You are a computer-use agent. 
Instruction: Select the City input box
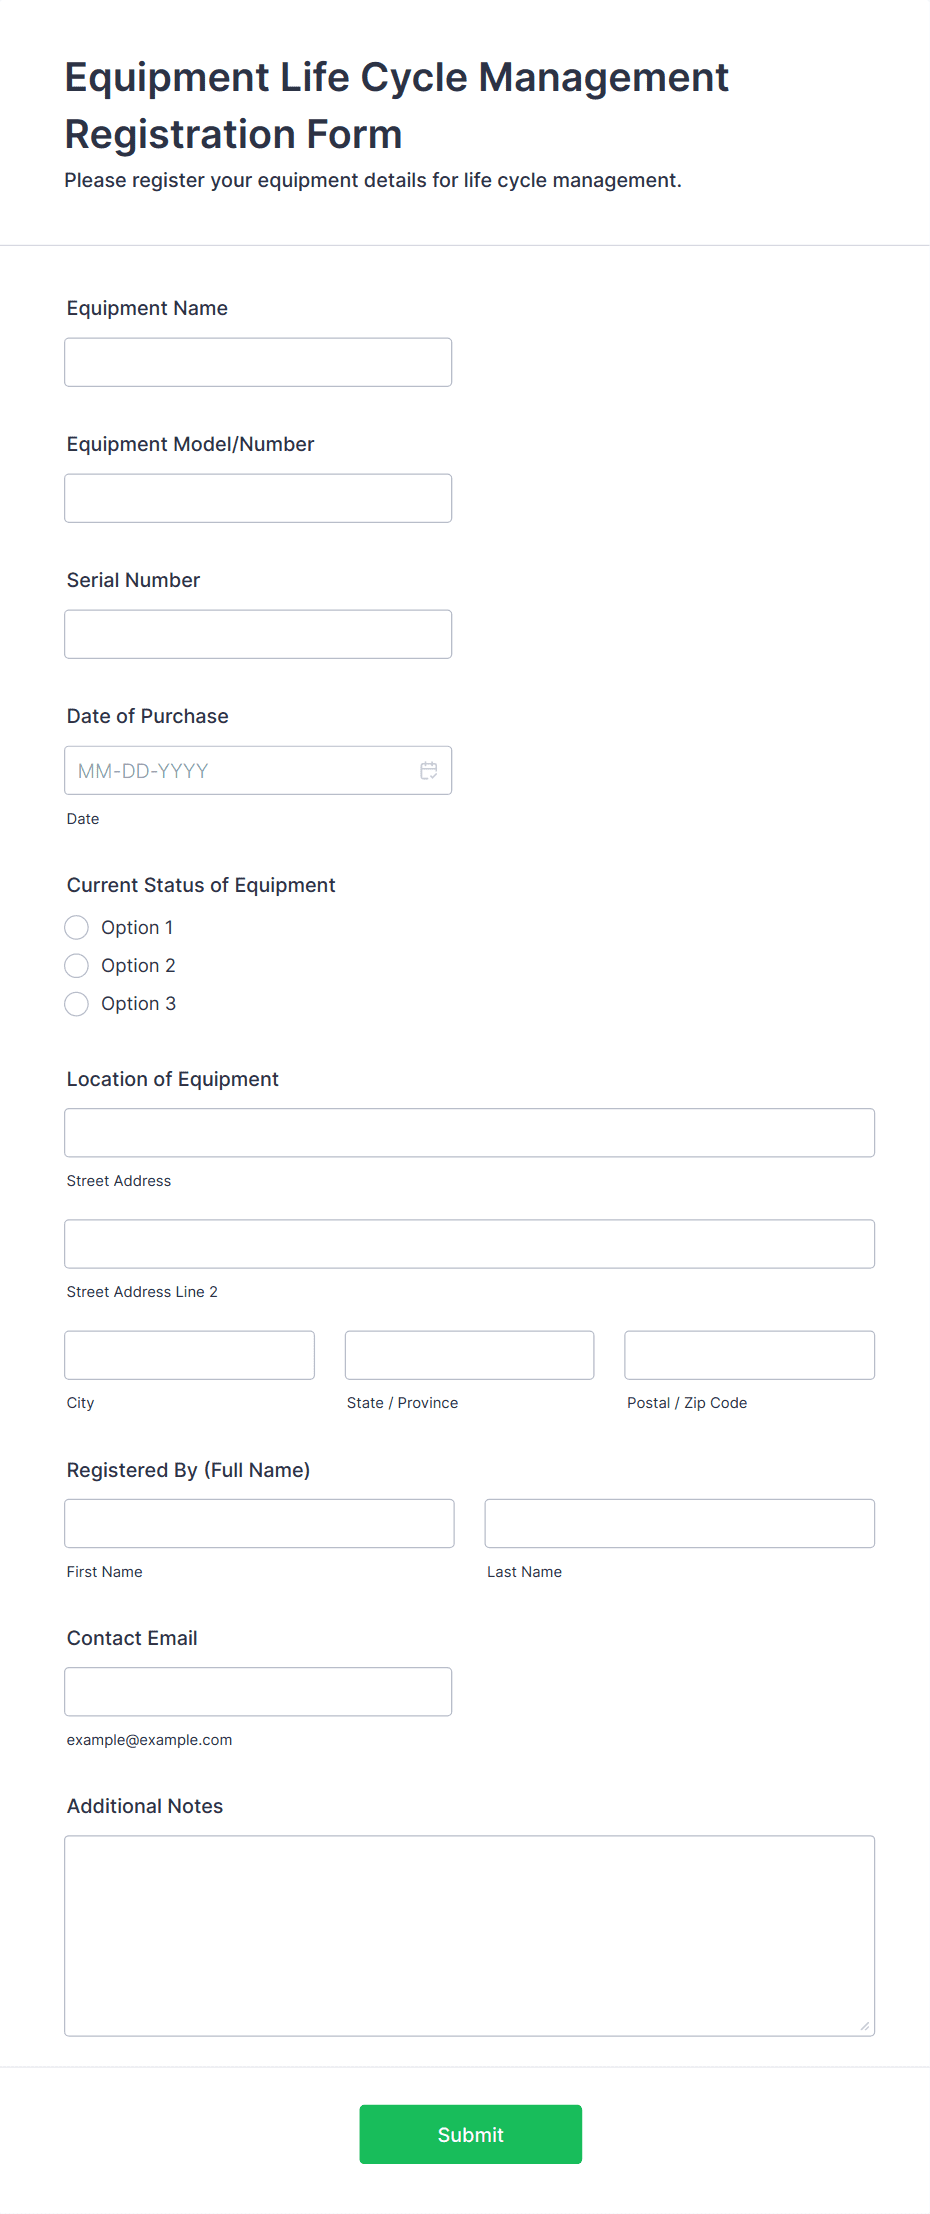(x=189, y=1355)
